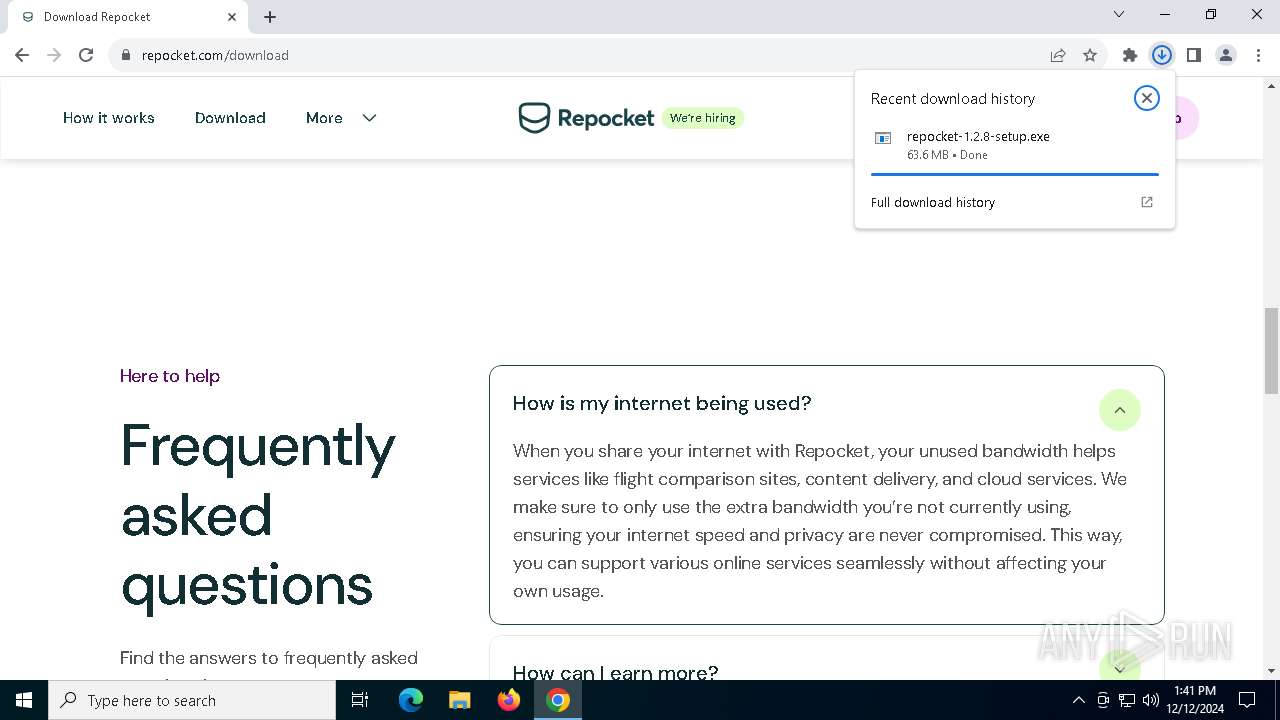Click the setup file icon in downloads
Image resolution: width=1280 pixels, height=720 pixels.
point(883,139)
